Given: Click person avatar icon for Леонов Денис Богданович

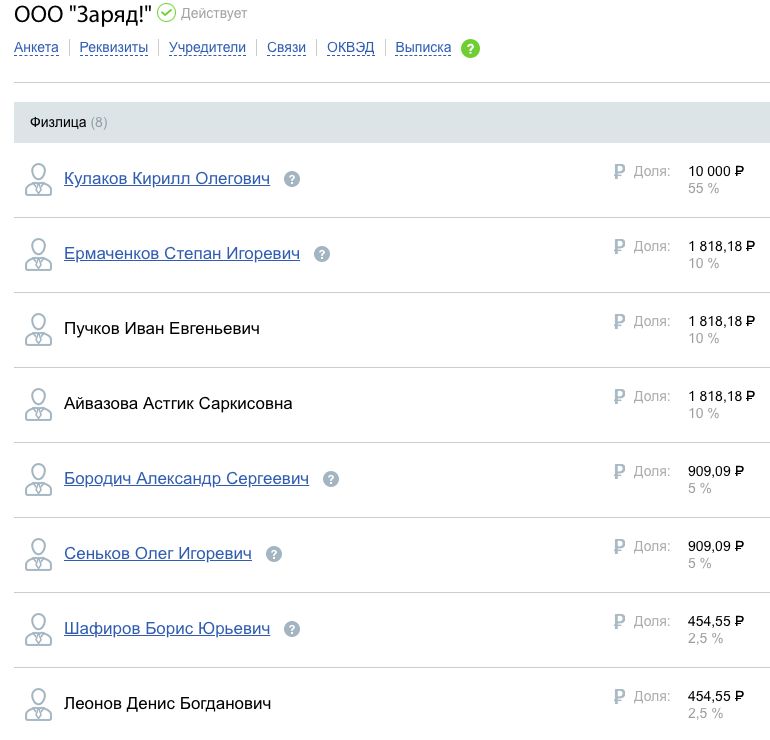Looking at the screenshot, I should coord(38,704).
